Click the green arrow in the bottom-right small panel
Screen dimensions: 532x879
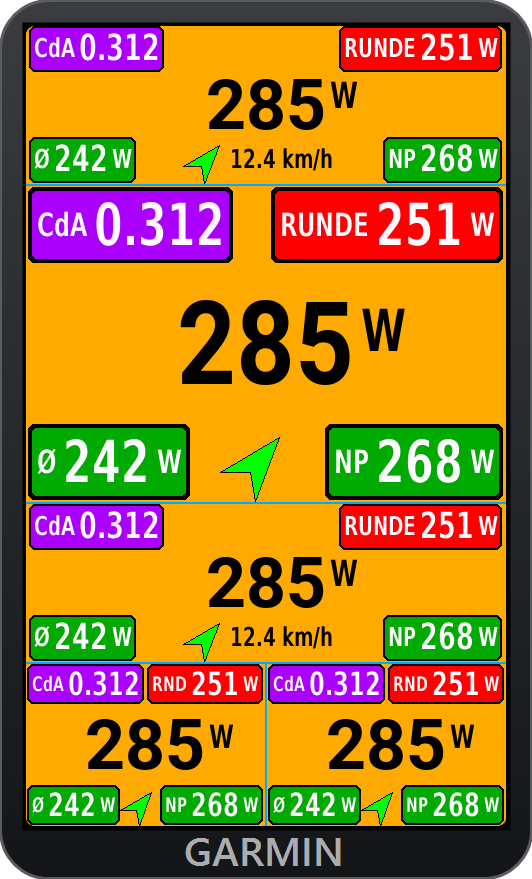[x=377, y=807]
